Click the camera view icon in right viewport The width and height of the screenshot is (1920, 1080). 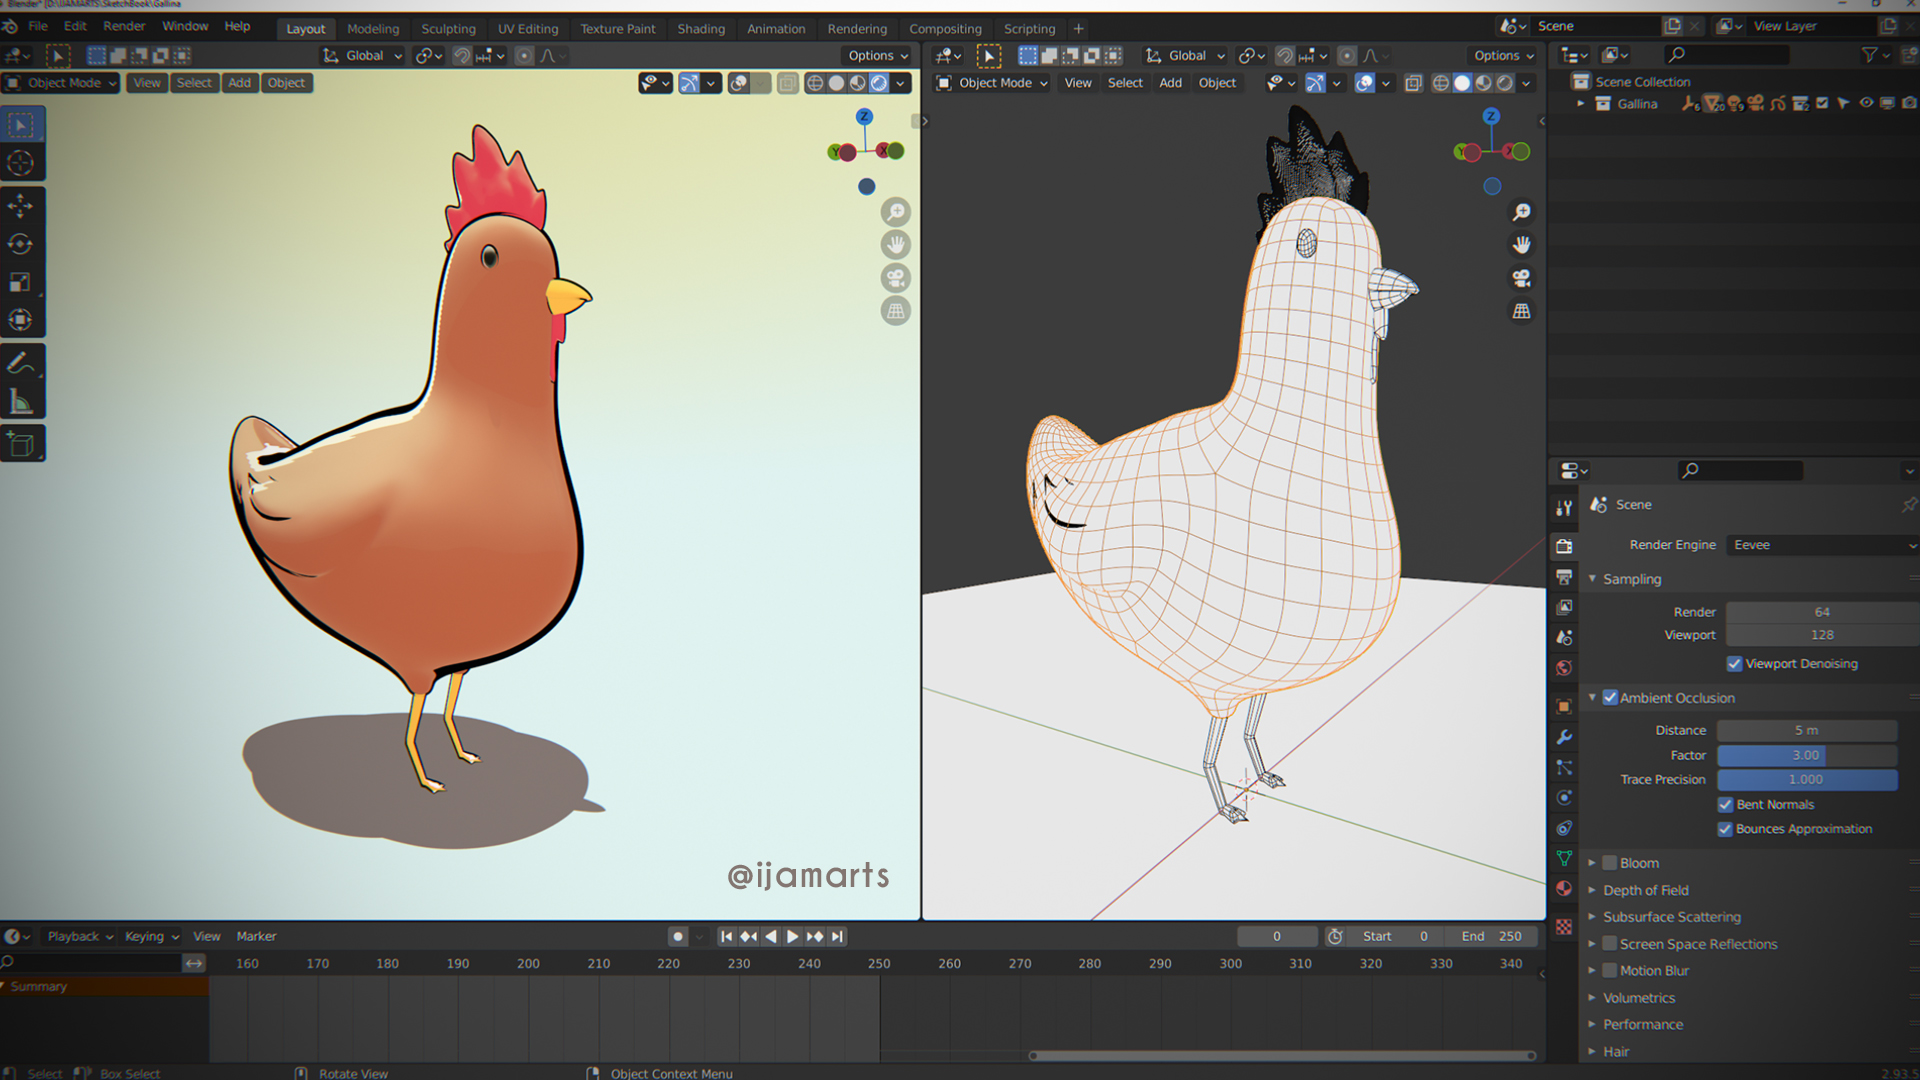pos(1521,278)
